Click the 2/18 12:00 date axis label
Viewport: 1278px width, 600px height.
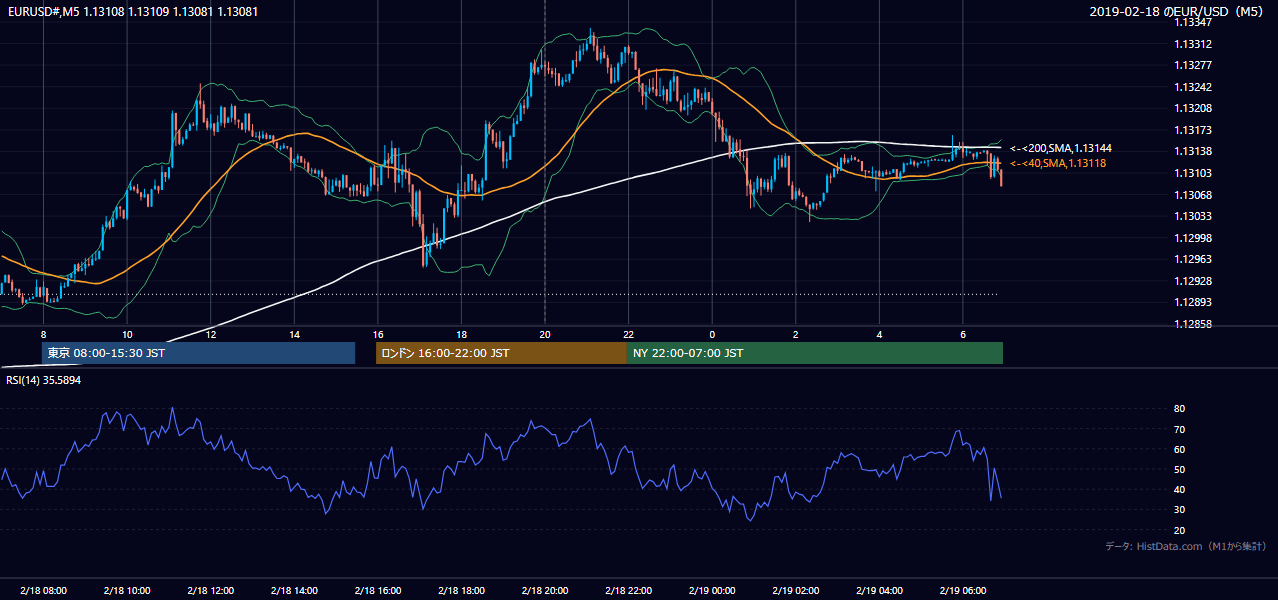210,590
